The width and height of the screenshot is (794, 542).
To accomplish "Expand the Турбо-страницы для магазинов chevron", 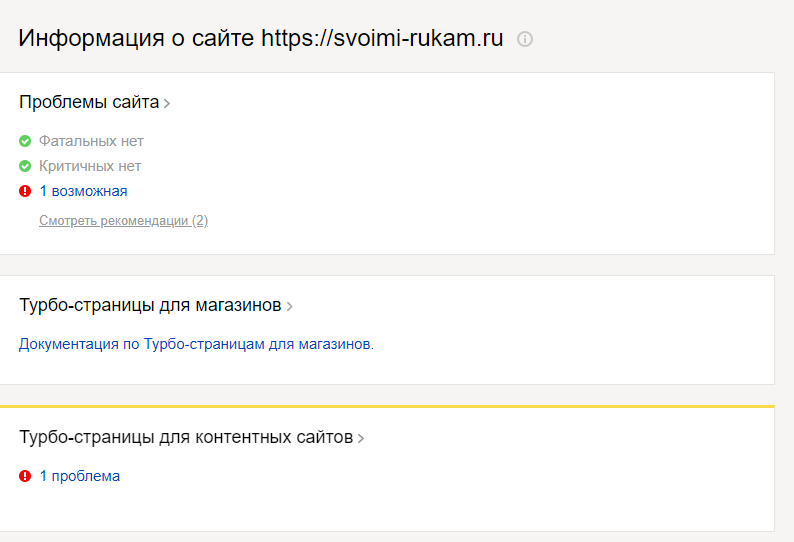I will (289, 306).
